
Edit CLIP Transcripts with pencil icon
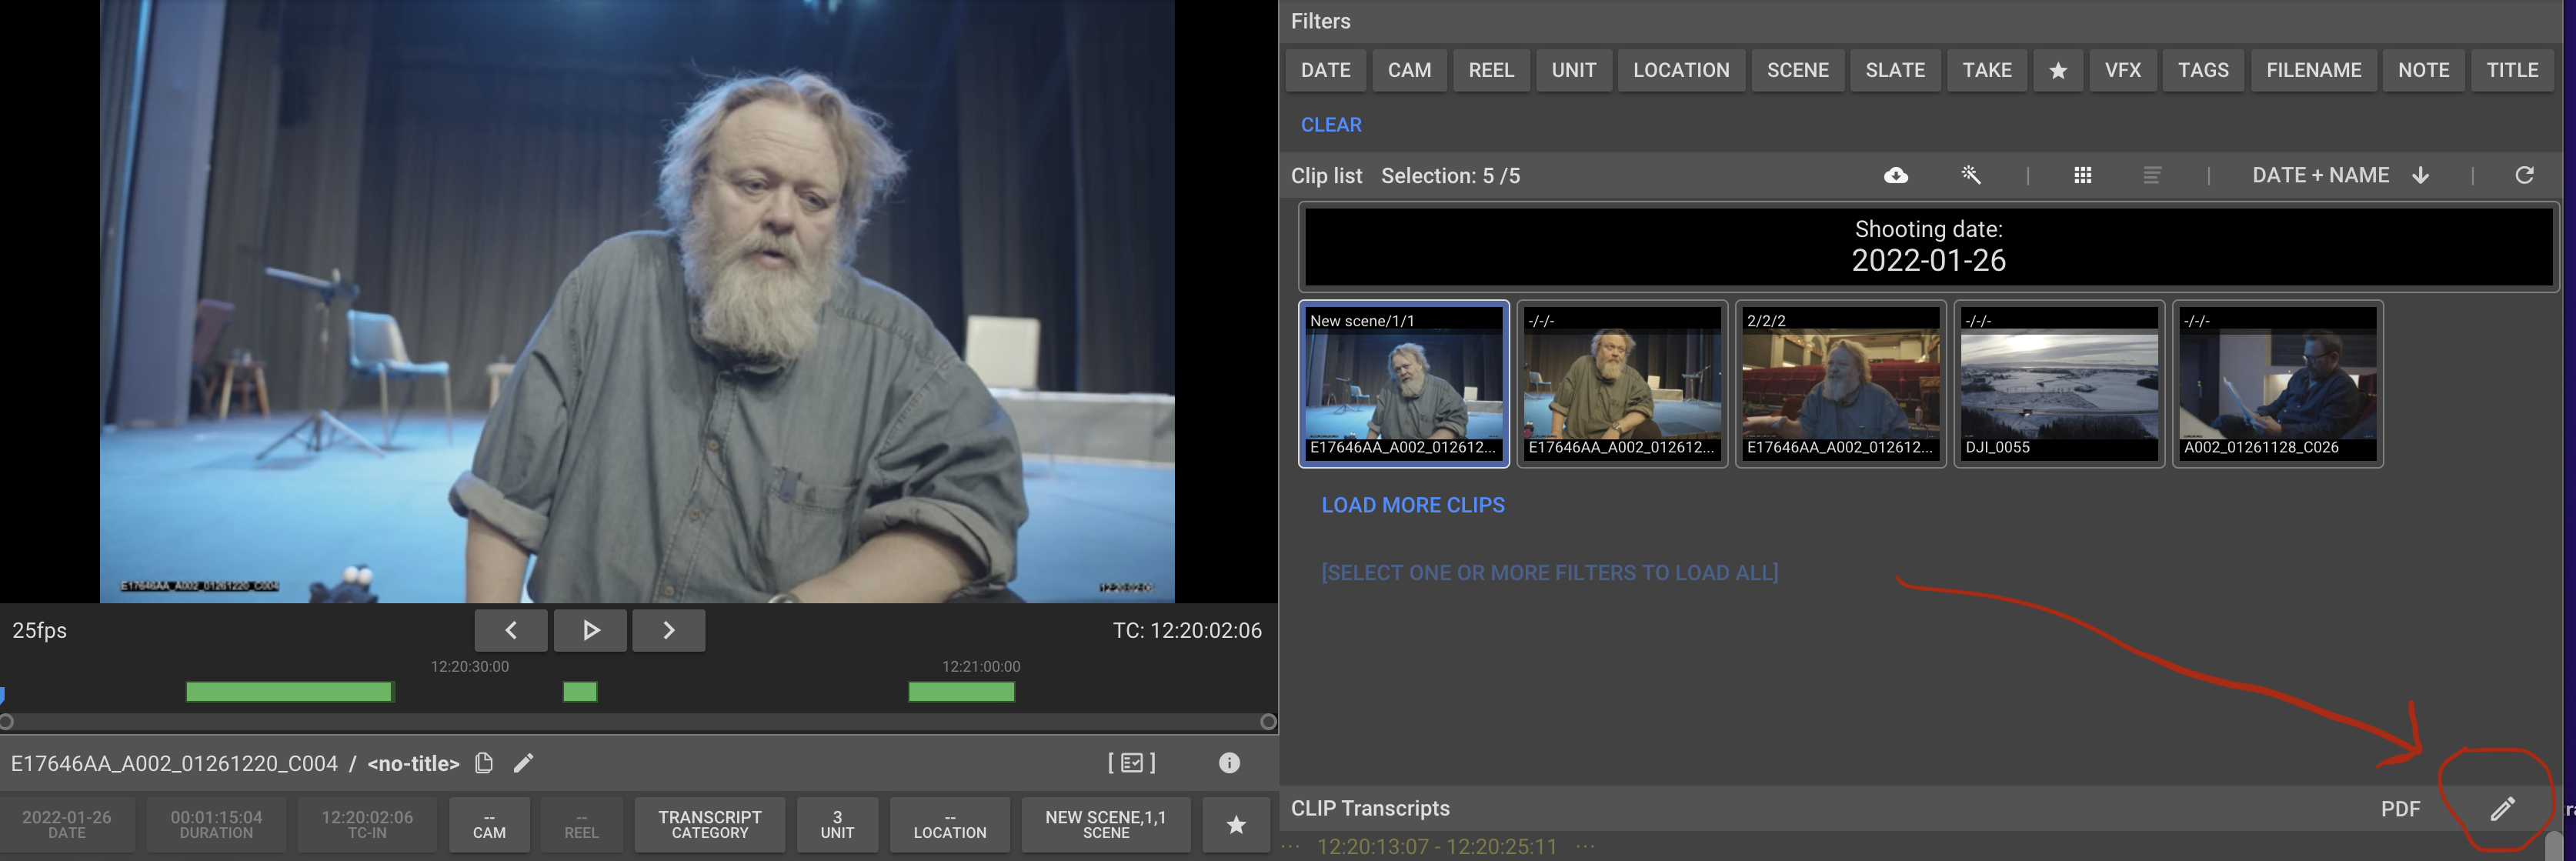(2502, 809)
